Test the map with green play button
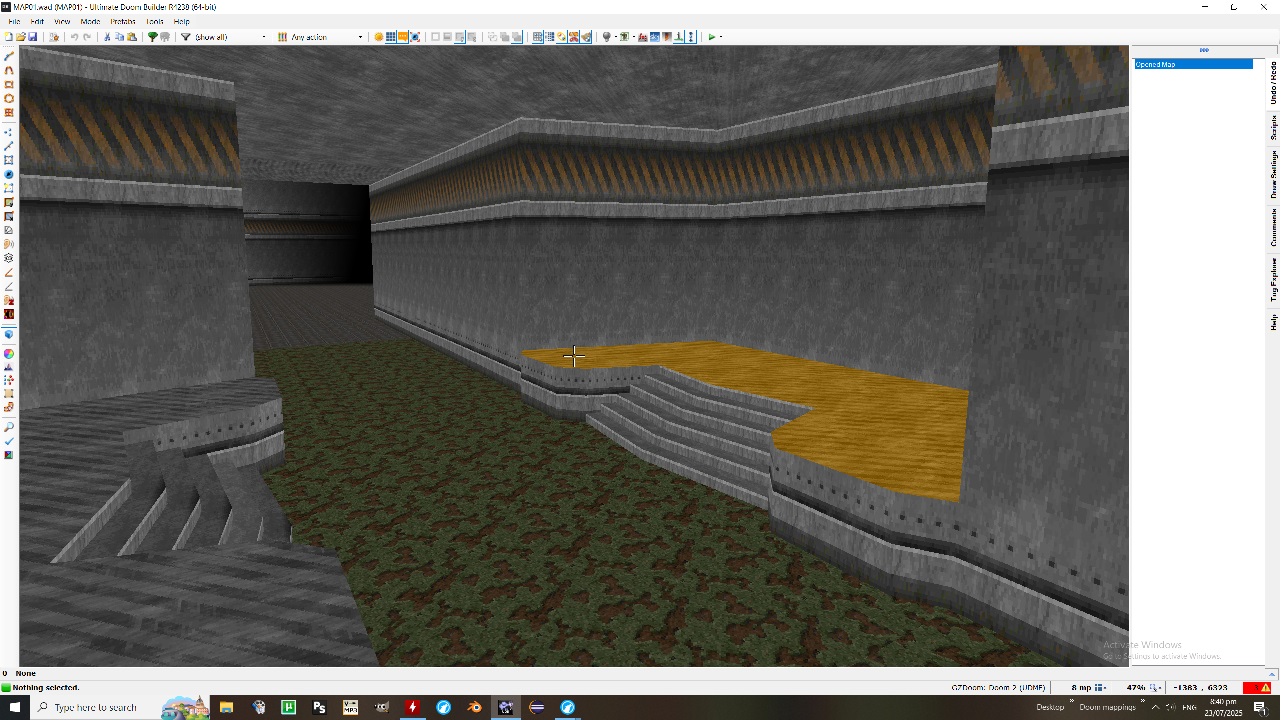The width and height of the screenshot is (1281, 720). click(712, 37)
